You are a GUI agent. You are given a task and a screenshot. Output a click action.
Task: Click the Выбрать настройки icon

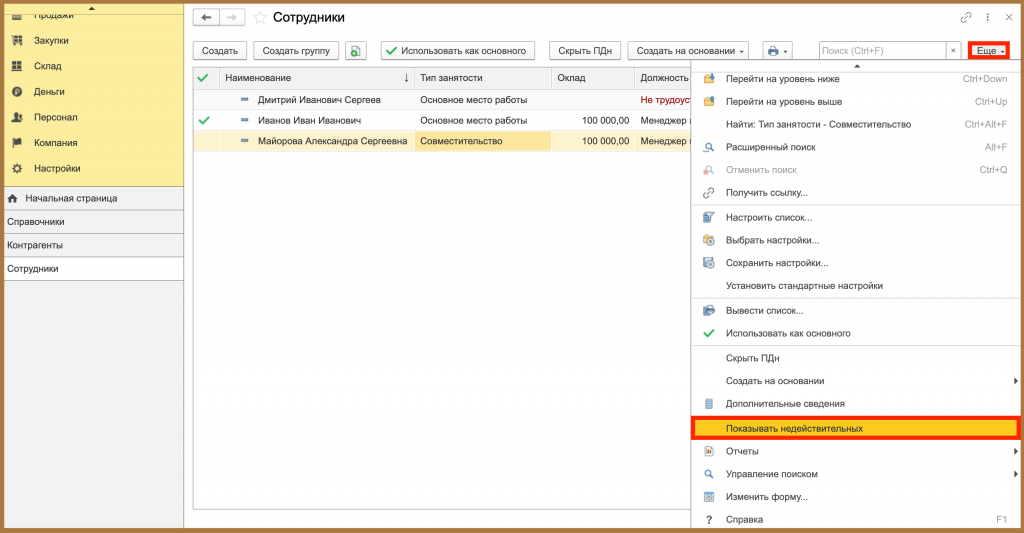(709, 240)
